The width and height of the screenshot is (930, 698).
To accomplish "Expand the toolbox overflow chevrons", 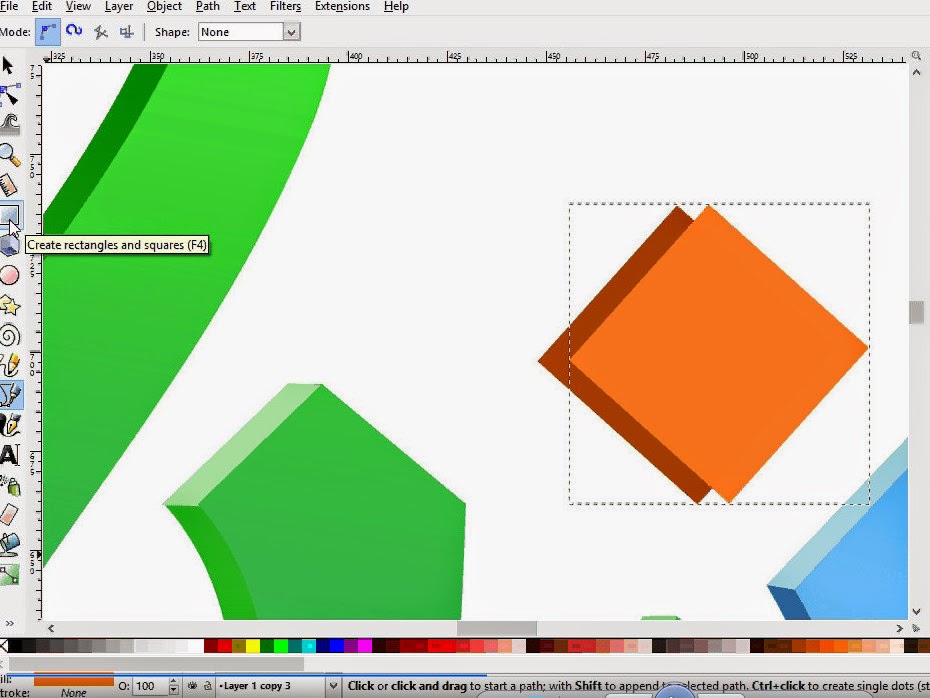I will pos(9,623).
